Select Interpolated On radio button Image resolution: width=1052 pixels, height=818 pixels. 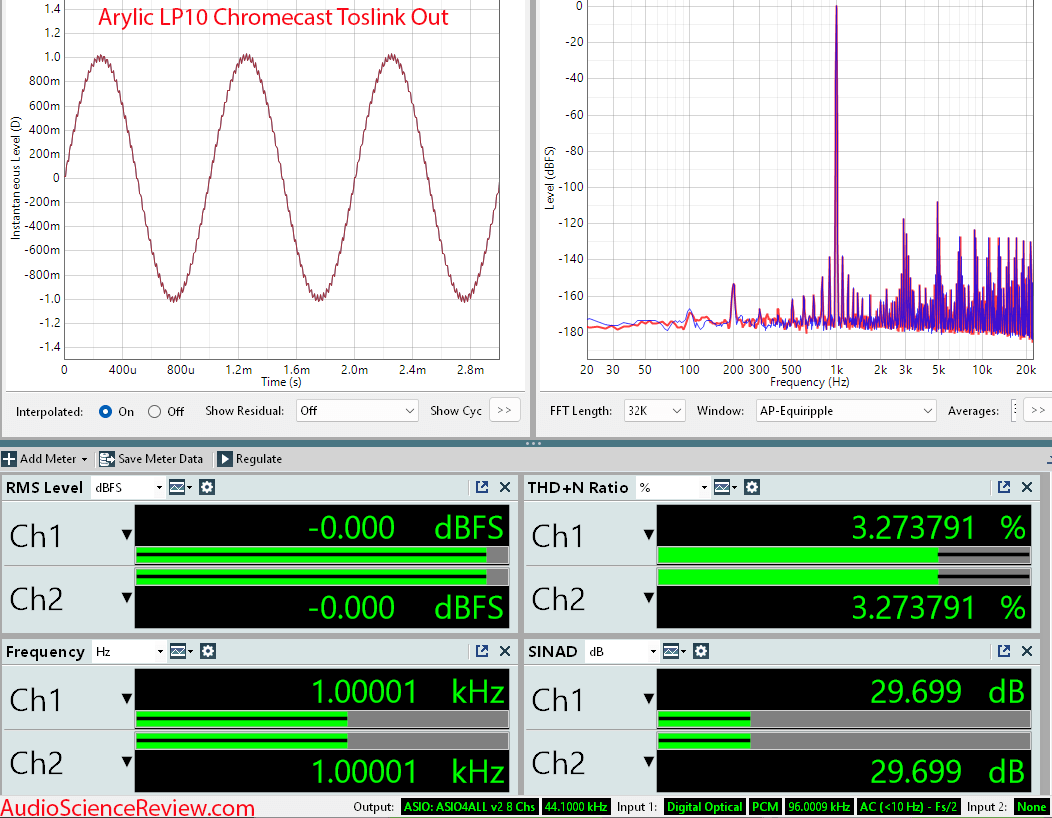point(105,411)
